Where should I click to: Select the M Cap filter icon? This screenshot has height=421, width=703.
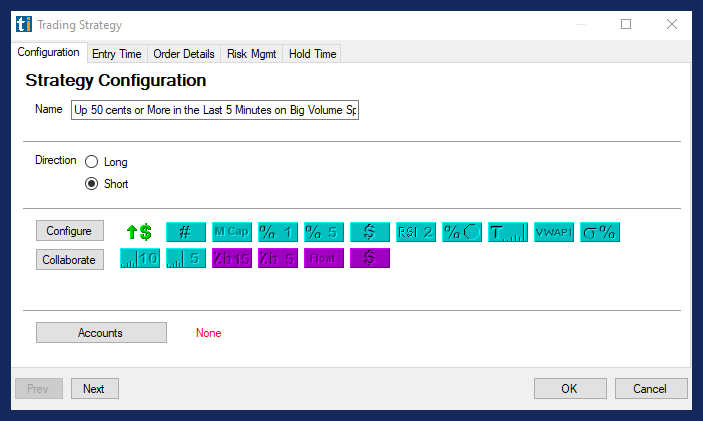[231, 232]
